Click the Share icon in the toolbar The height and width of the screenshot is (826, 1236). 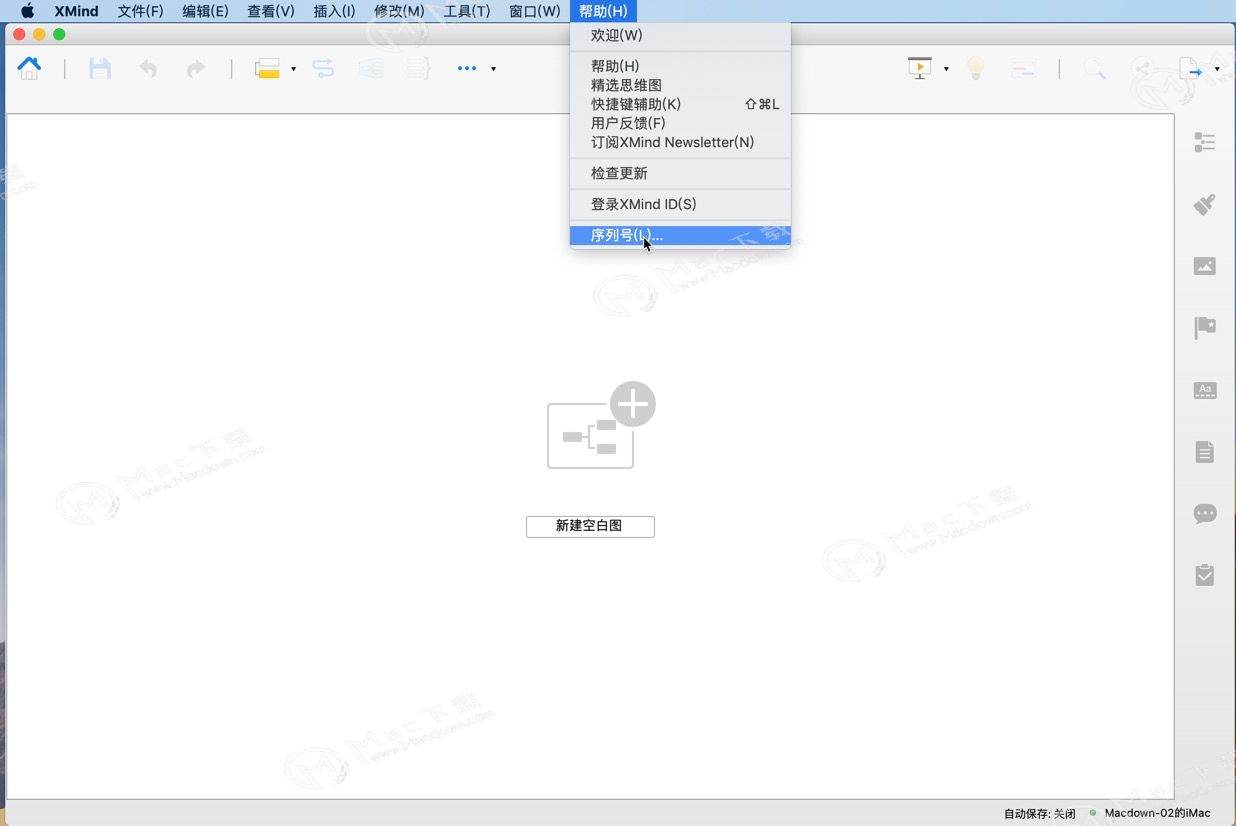pos(1143,69)
